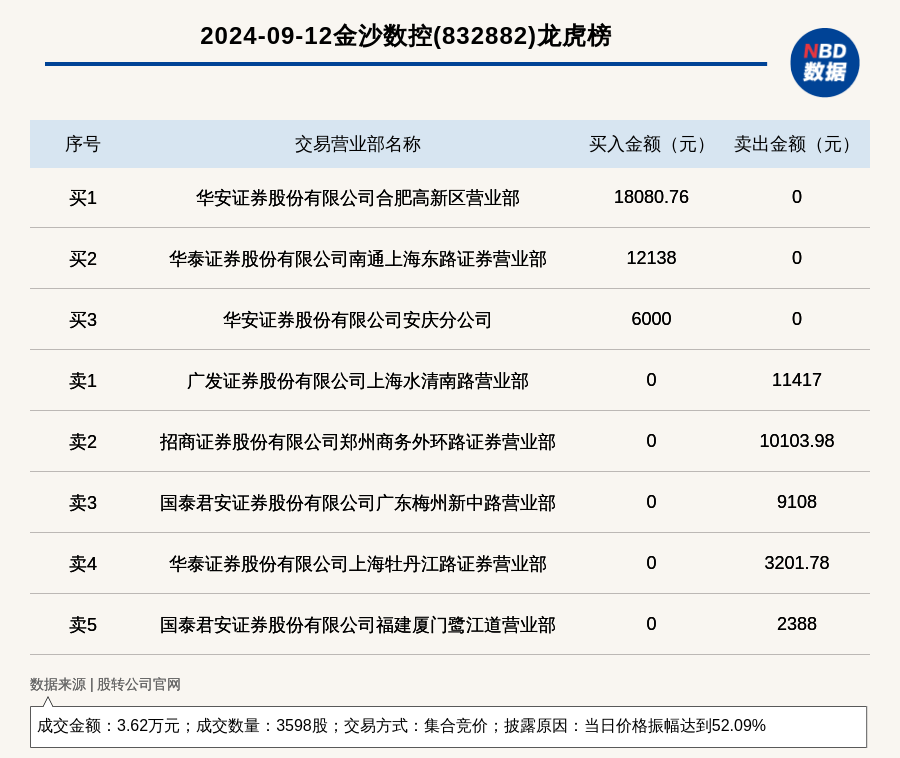Screen dimensions: 900x758
Task: Click the sell amount 11417
Action: point(796,380)
